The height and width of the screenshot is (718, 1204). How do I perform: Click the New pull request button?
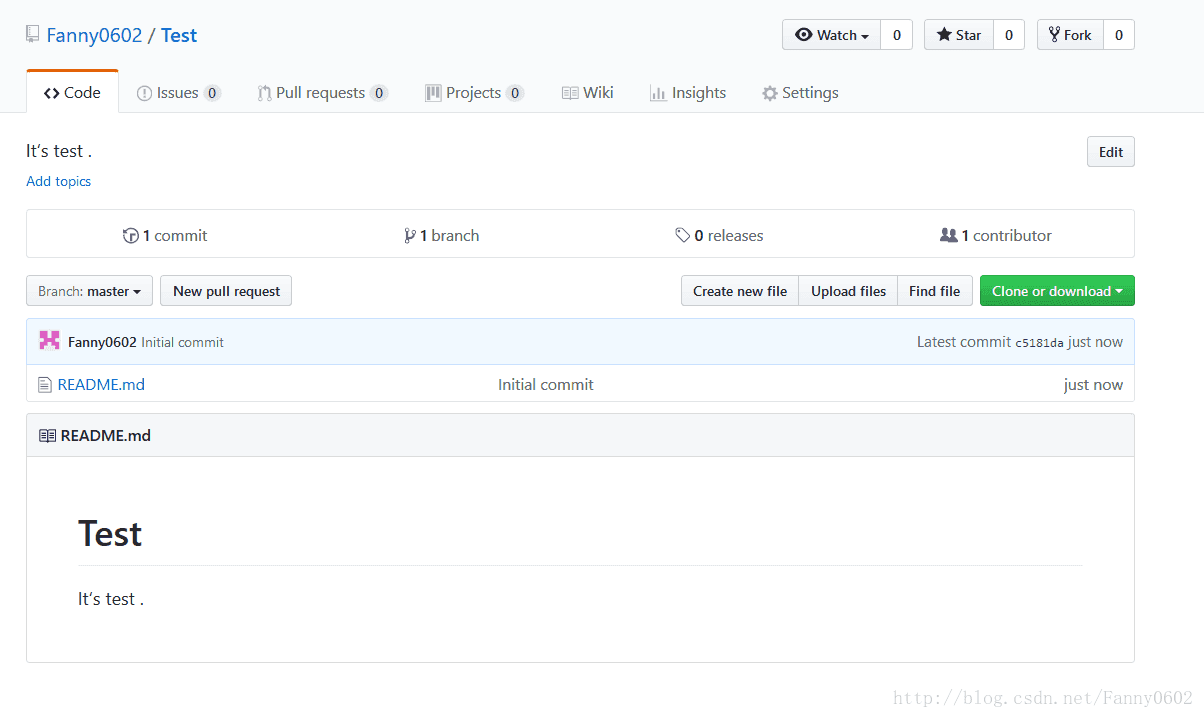(x=226, y=291)
